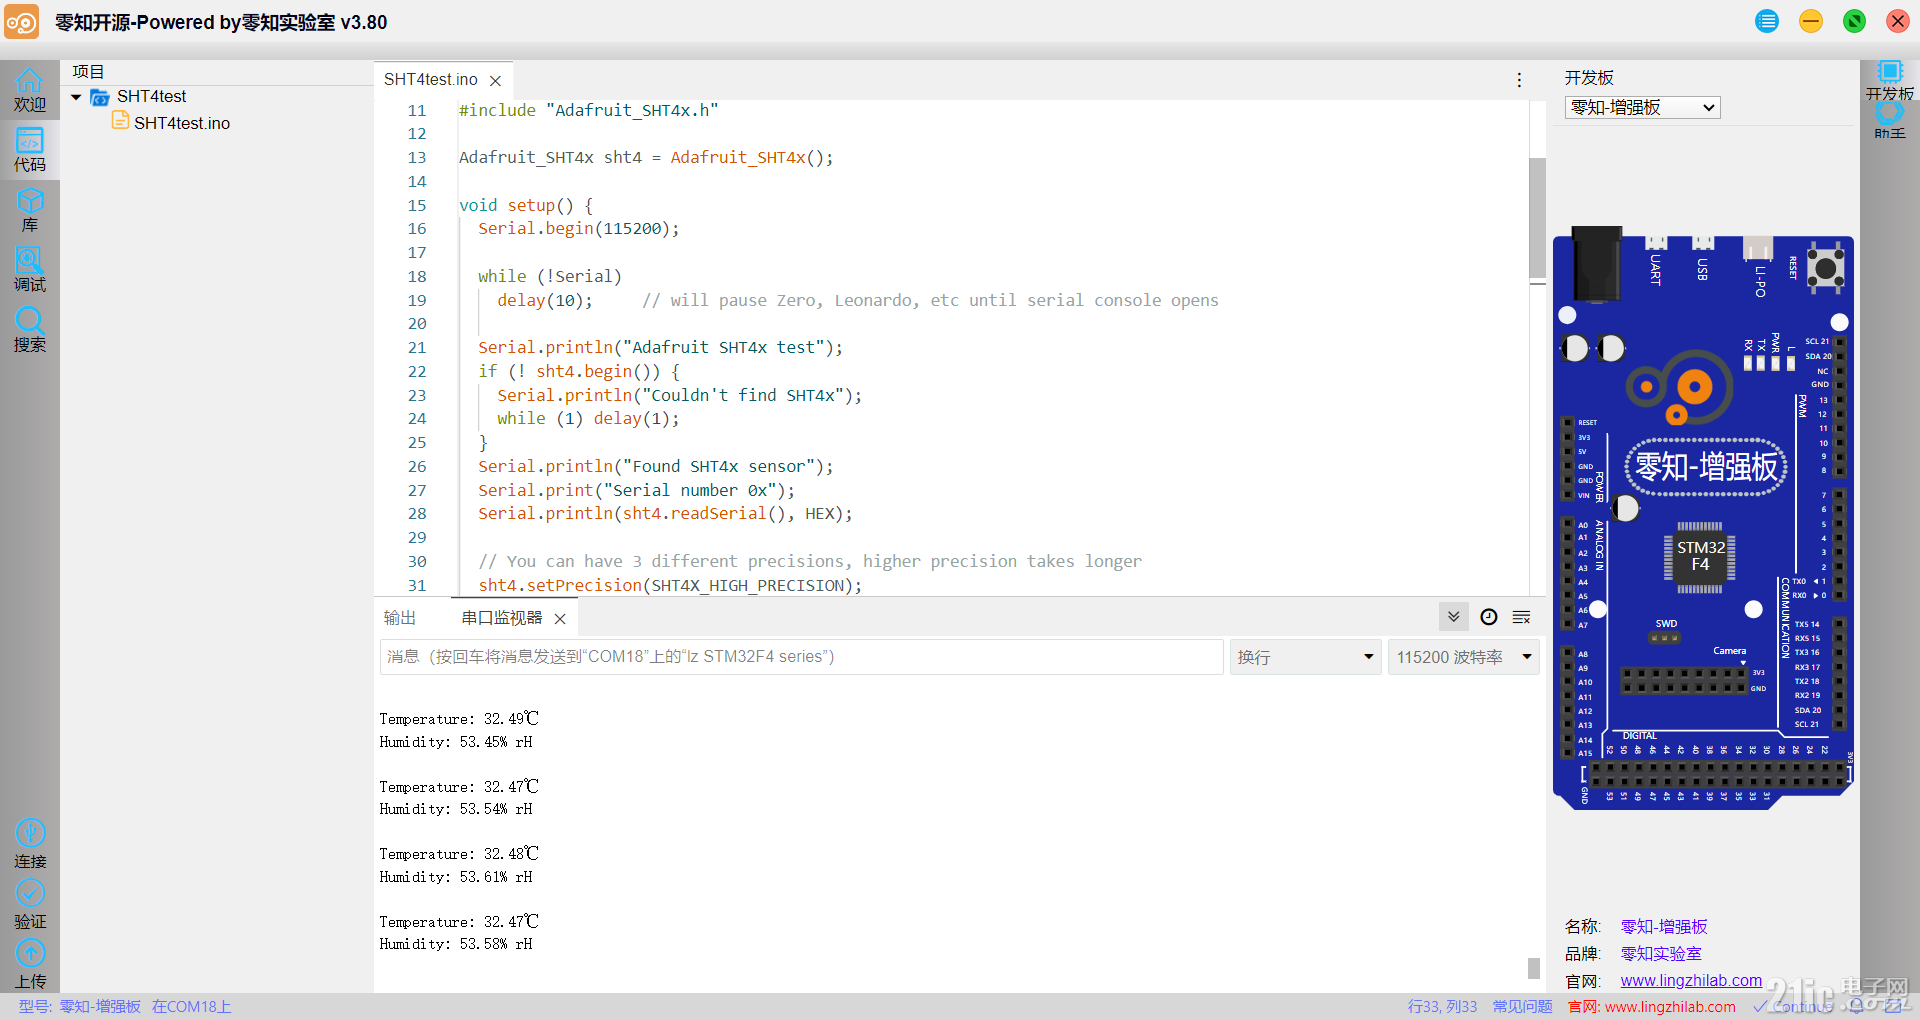Open the 欢迎 welcome sidebar icon
The height and width of the screenshot is (1020, 1920).
[x=29, y=90]
